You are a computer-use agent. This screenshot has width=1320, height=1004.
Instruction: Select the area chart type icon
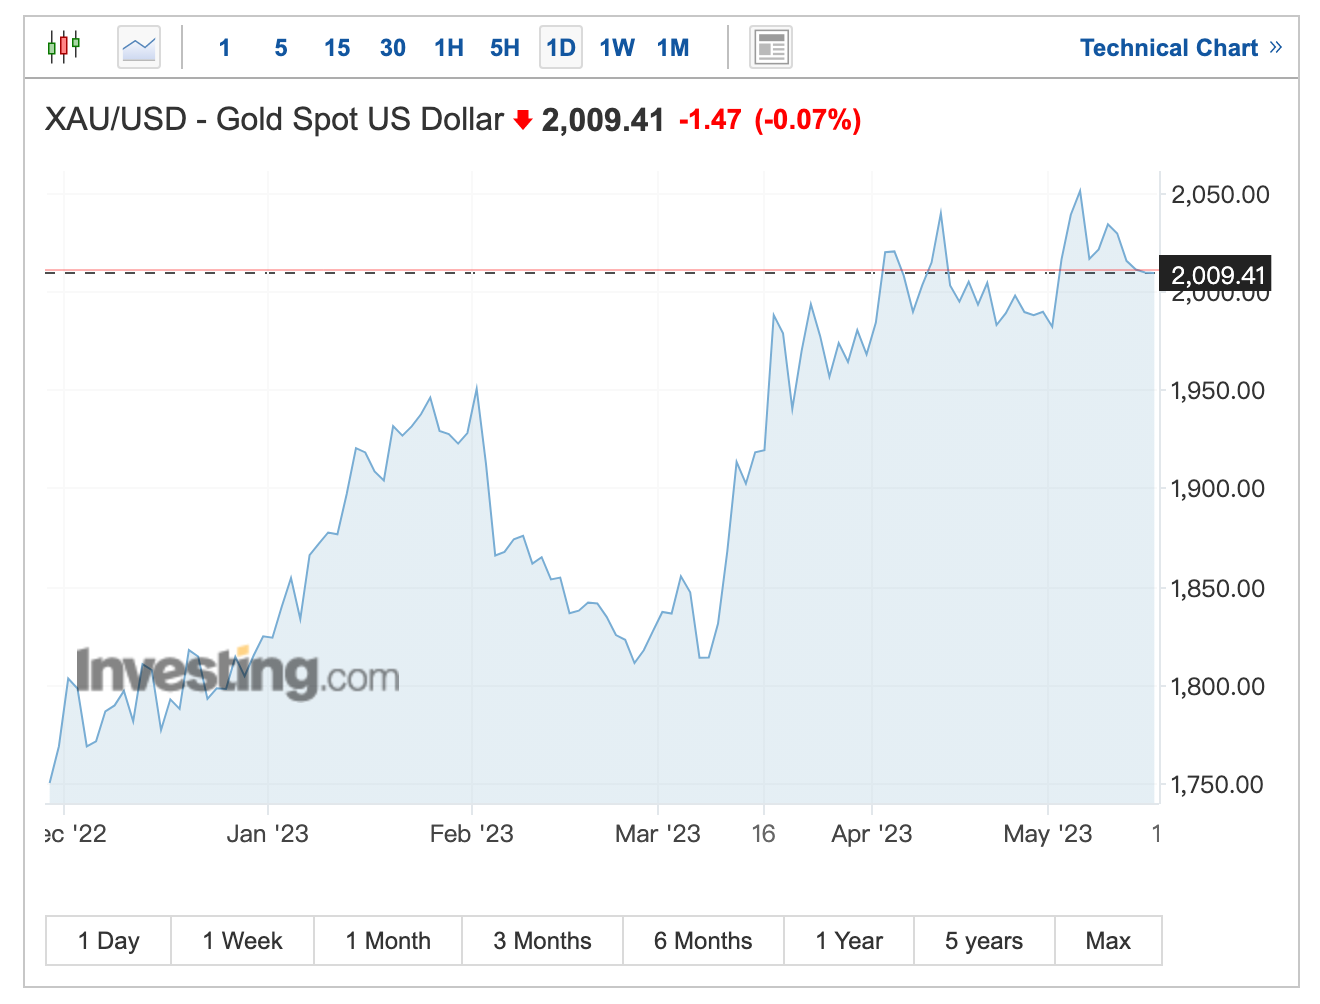tap(139, 47)
